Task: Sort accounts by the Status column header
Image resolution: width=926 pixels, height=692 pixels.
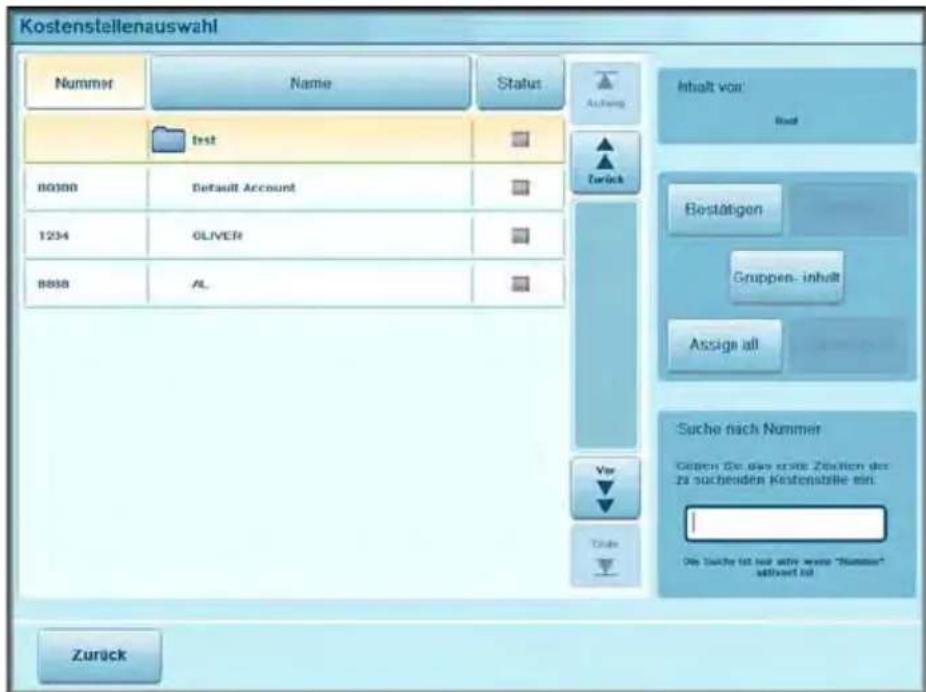Action: pyautogui.click(x=520, y=83)
